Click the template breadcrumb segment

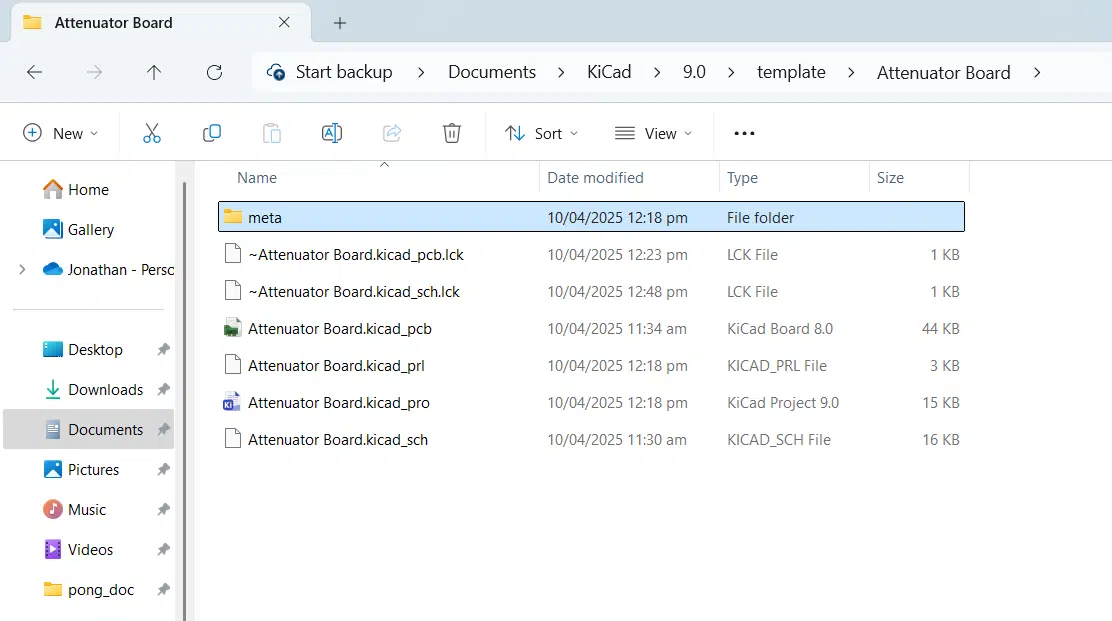(791, 72)
